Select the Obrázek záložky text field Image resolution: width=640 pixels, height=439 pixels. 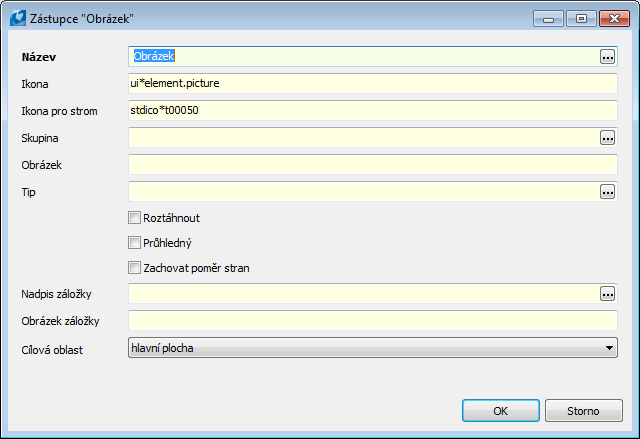coord(373,321)
